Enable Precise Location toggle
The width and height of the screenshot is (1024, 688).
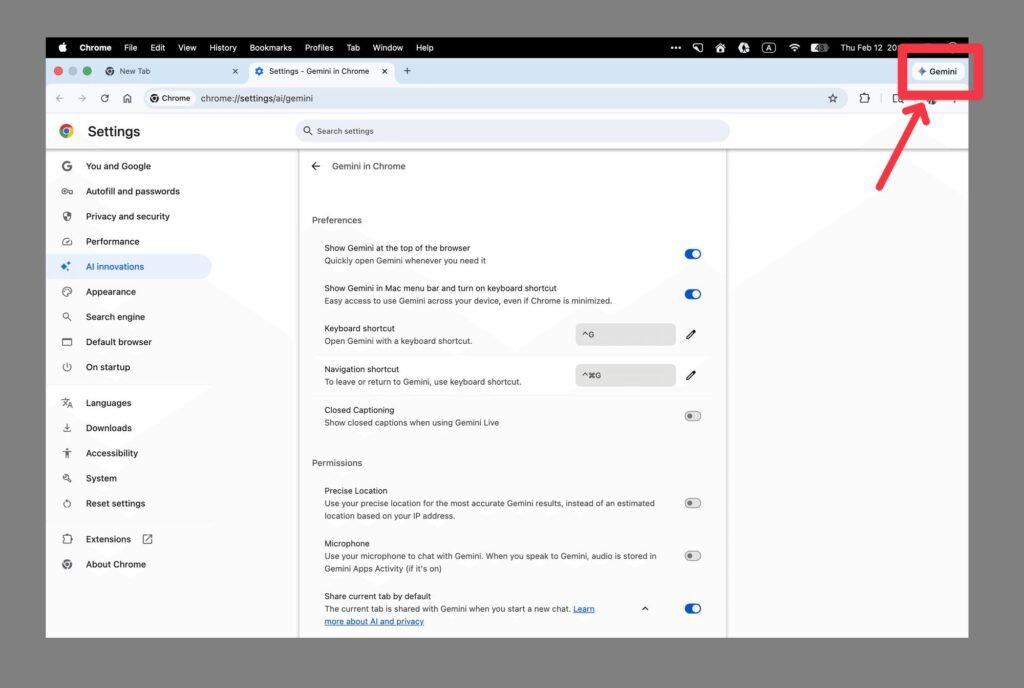[692, 503]
